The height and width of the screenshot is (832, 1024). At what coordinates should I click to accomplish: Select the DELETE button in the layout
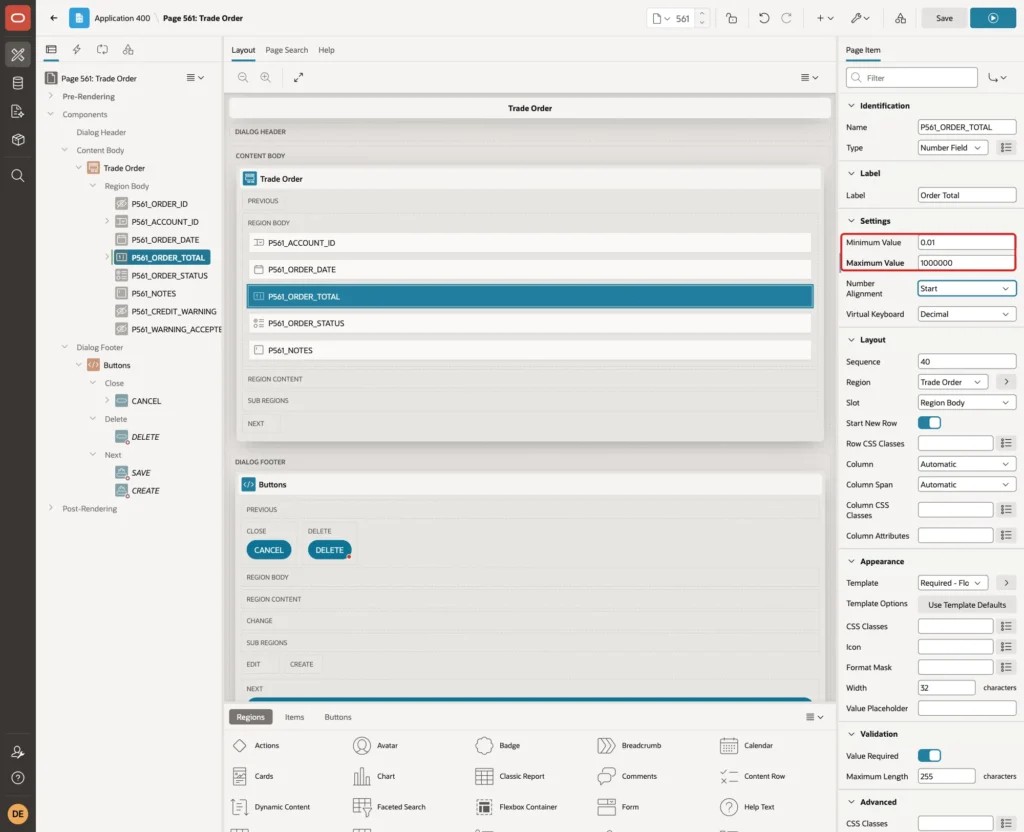329,550
